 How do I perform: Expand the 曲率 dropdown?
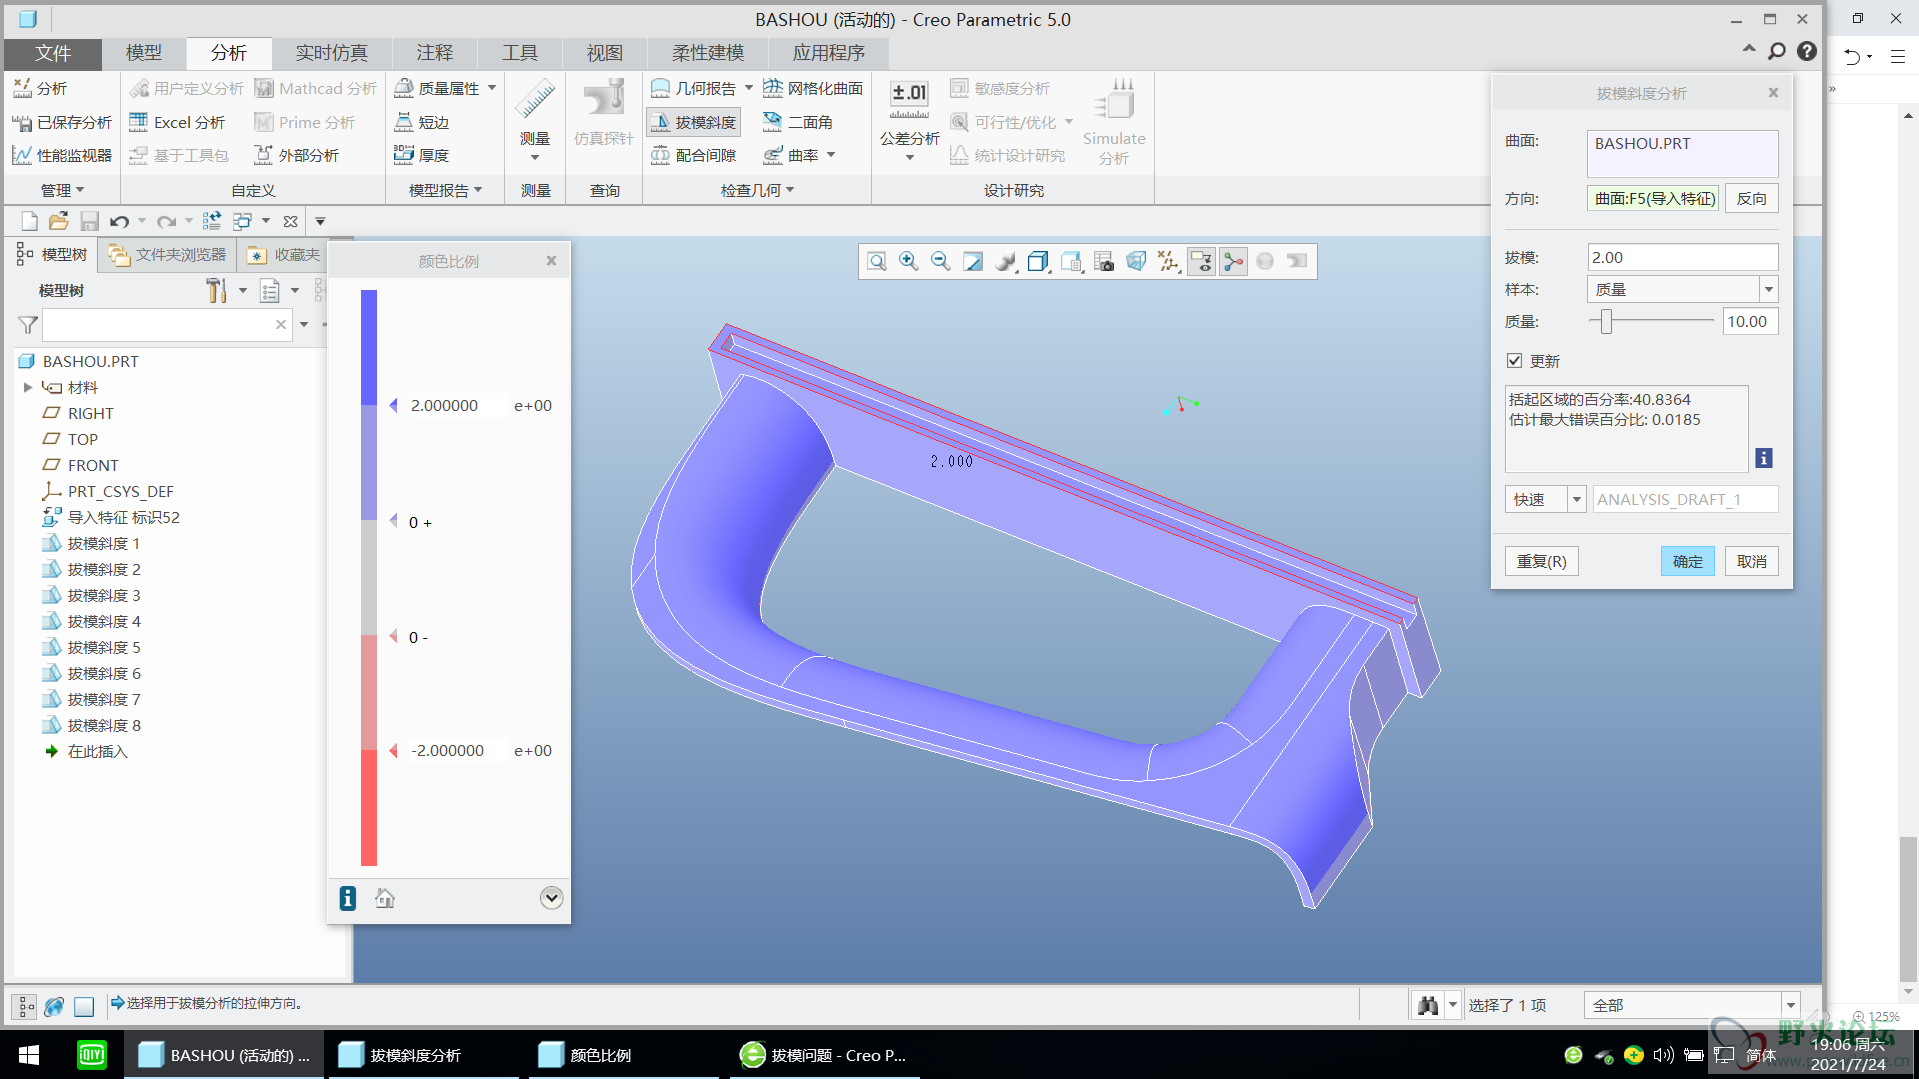(831, 155)
